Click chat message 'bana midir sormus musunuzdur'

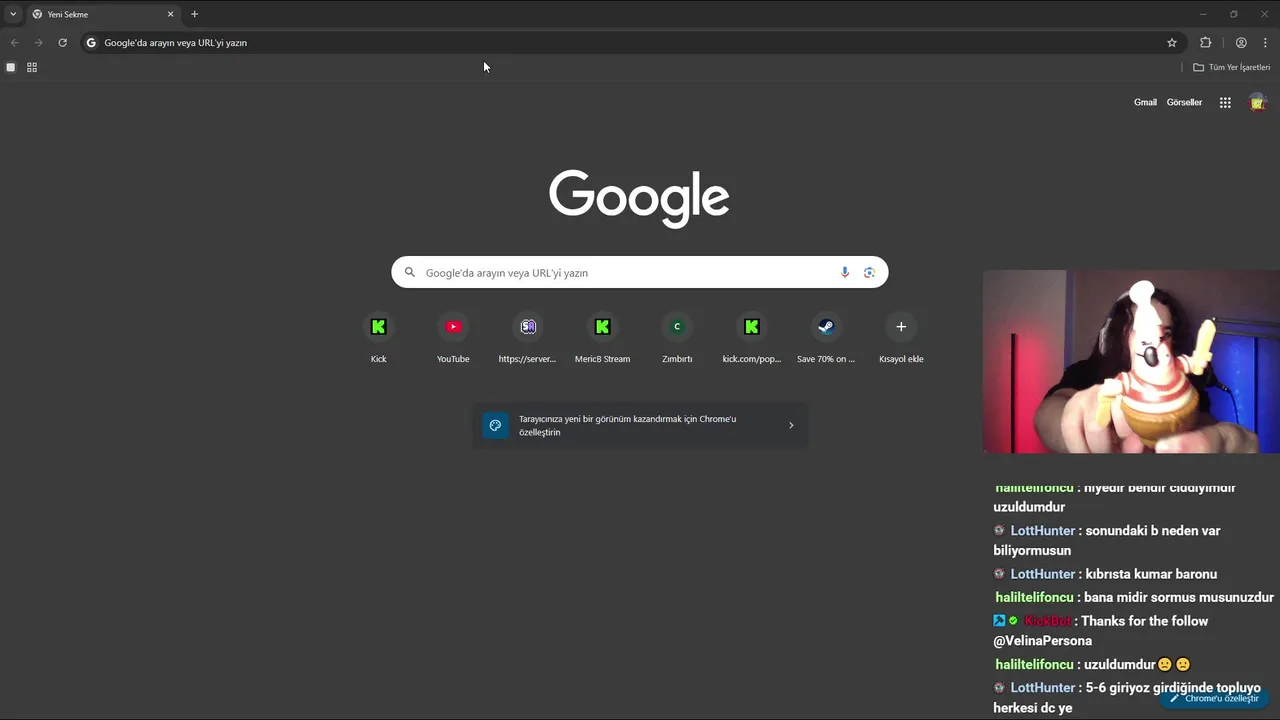pyautogui.click(x=1179, y=597)
